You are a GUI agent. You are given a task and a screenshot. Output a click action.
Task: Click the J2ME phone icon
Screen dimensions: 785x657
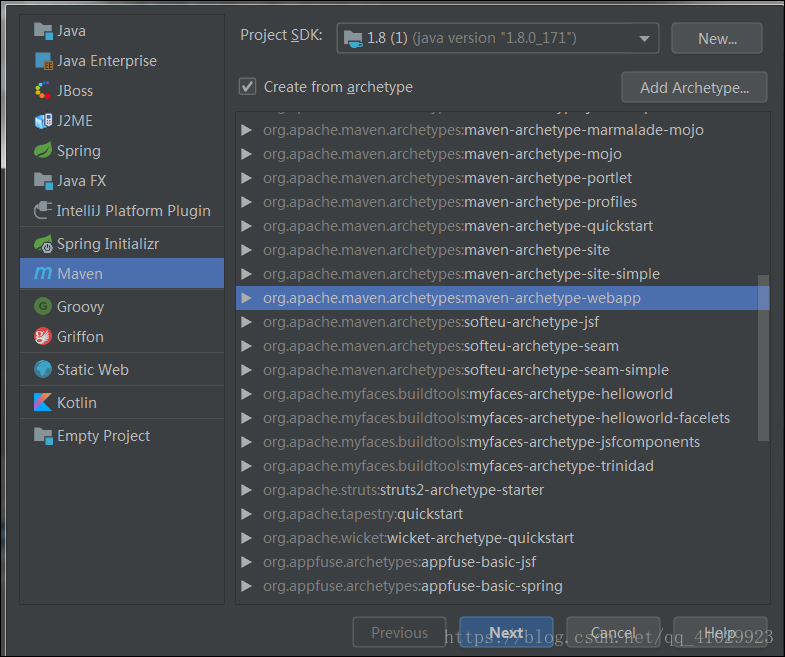pos(43,121)
